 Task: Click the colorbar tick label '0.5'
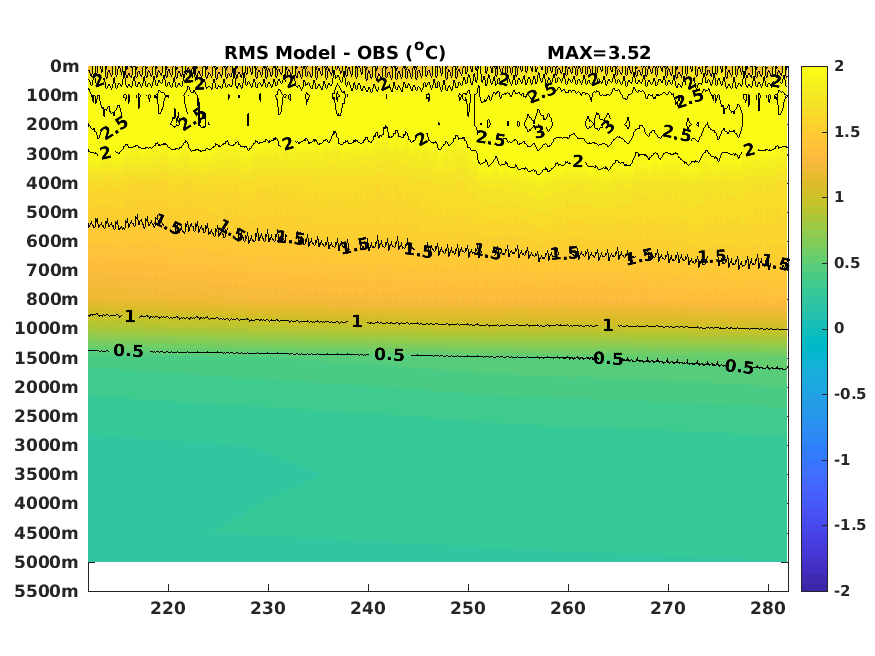pos(847,263)
